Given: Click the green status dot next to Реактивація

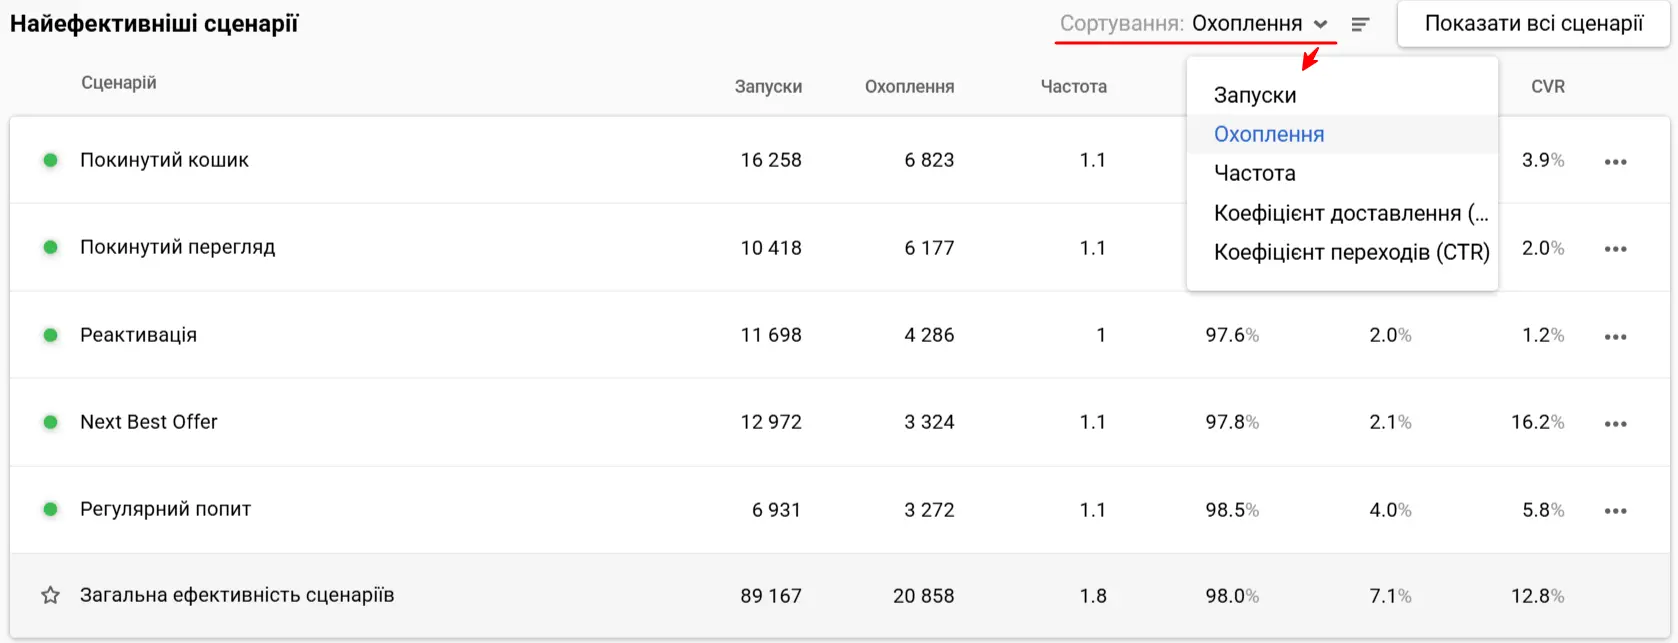Looking at the screenshot, I should 50,335.
